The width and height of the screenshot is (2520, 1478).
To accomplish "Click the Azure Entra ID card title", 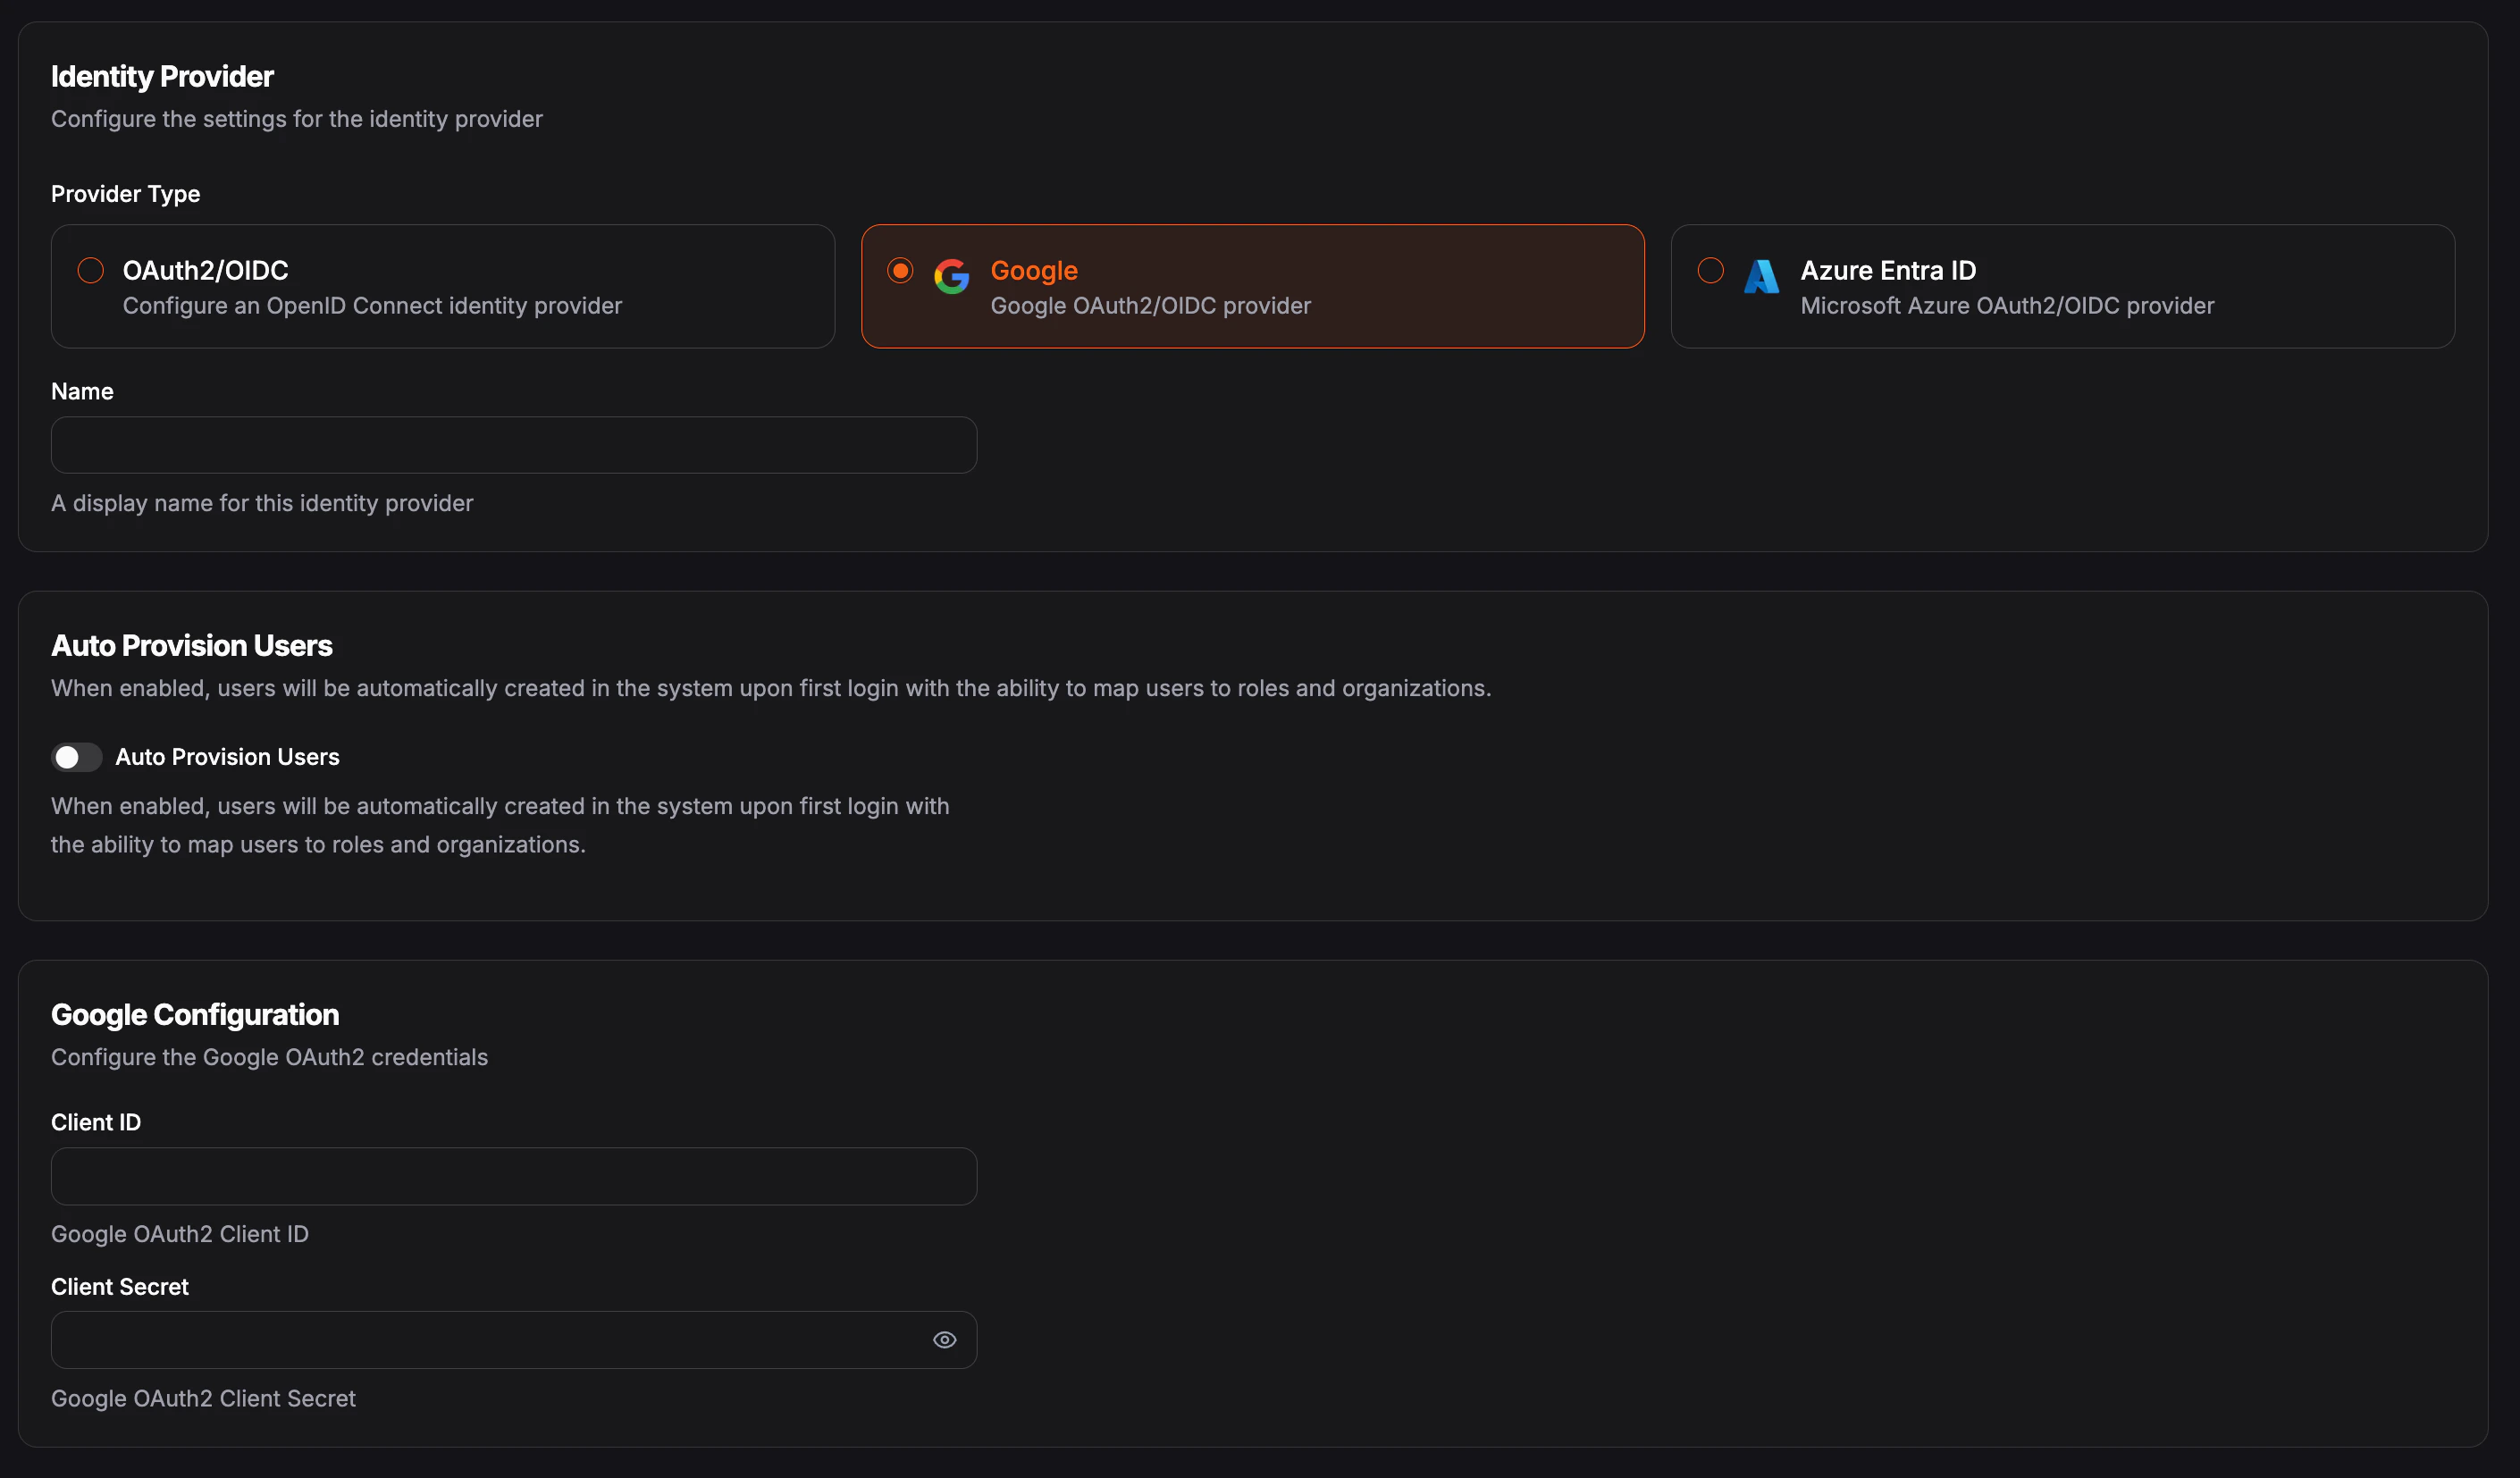I will [x=1887, y=270].
